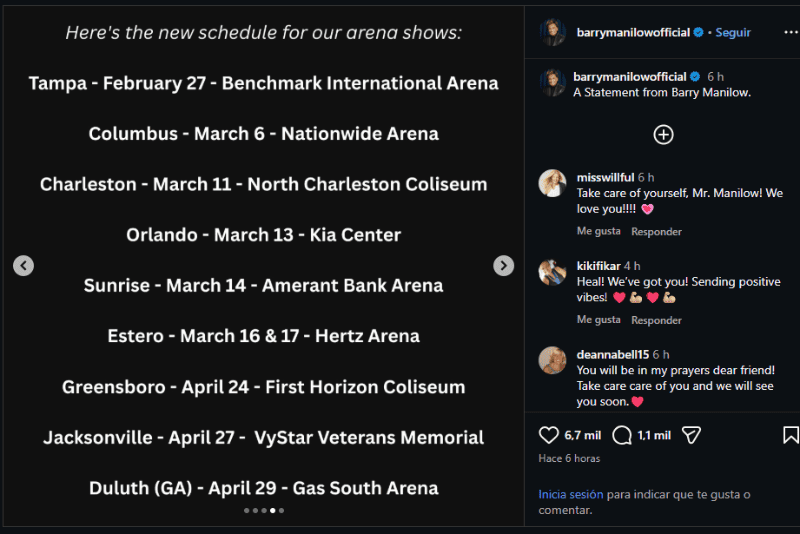This screenshot has height=534, width=800.
Task: Open kikifikar's profile picture
Action: (553, 272)
